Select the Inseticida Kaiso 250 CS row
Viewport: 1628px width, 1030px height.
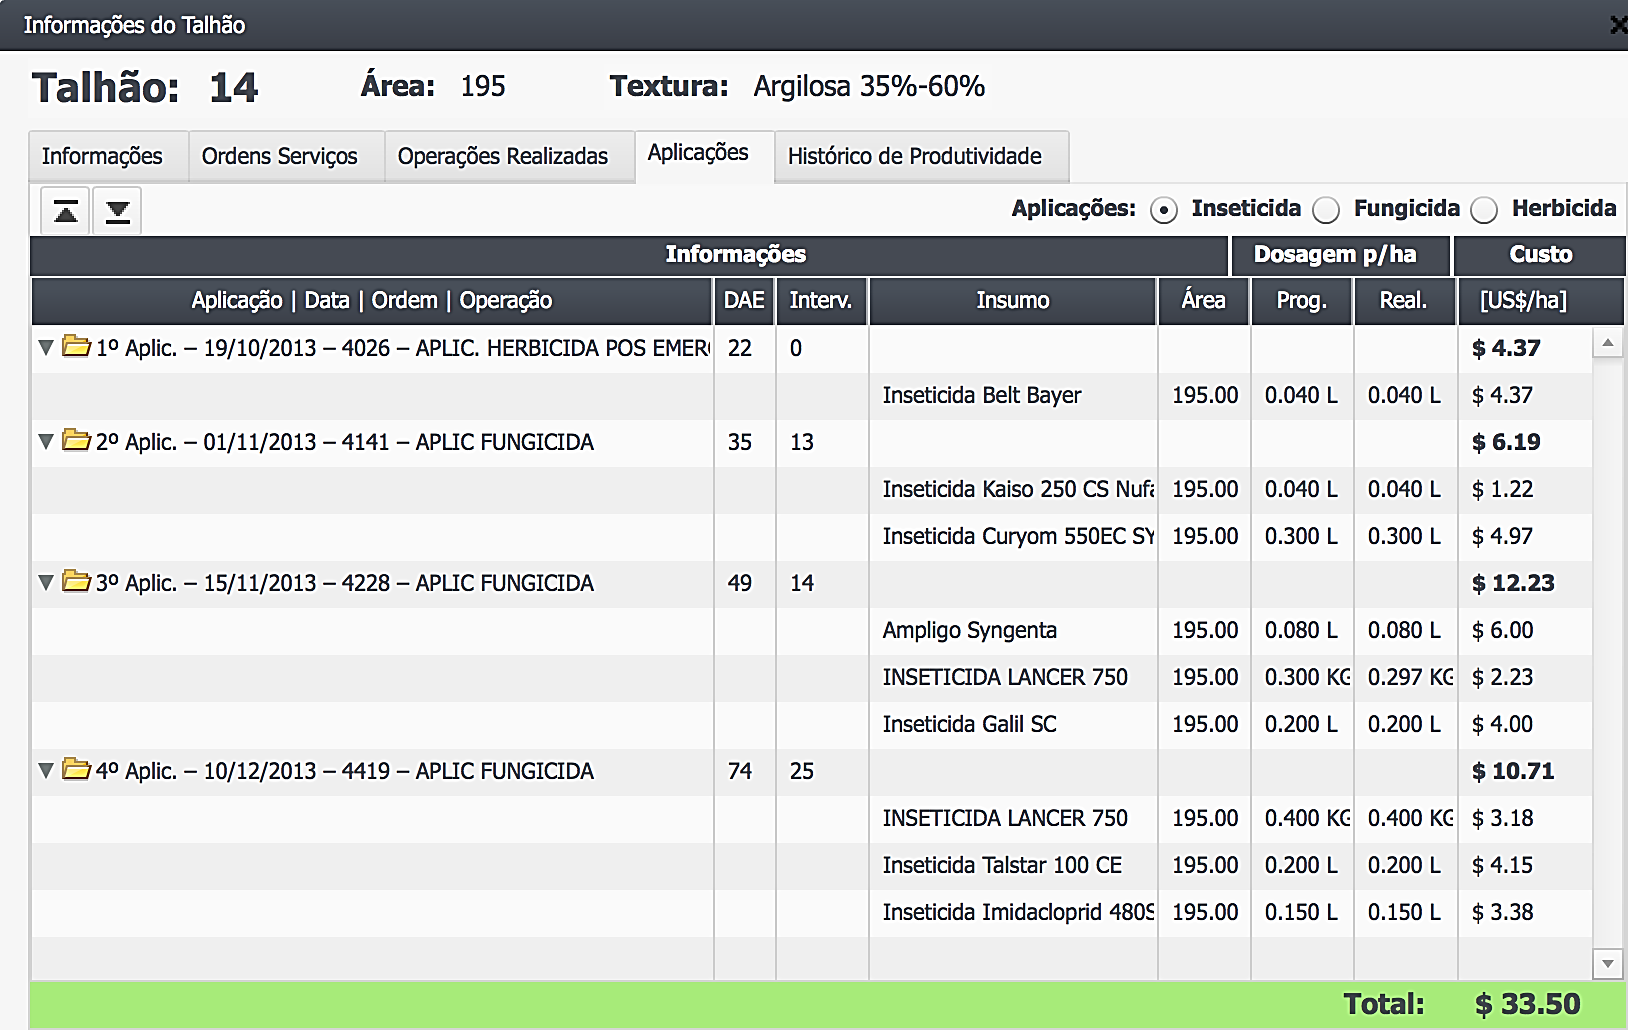click(811, 489)
